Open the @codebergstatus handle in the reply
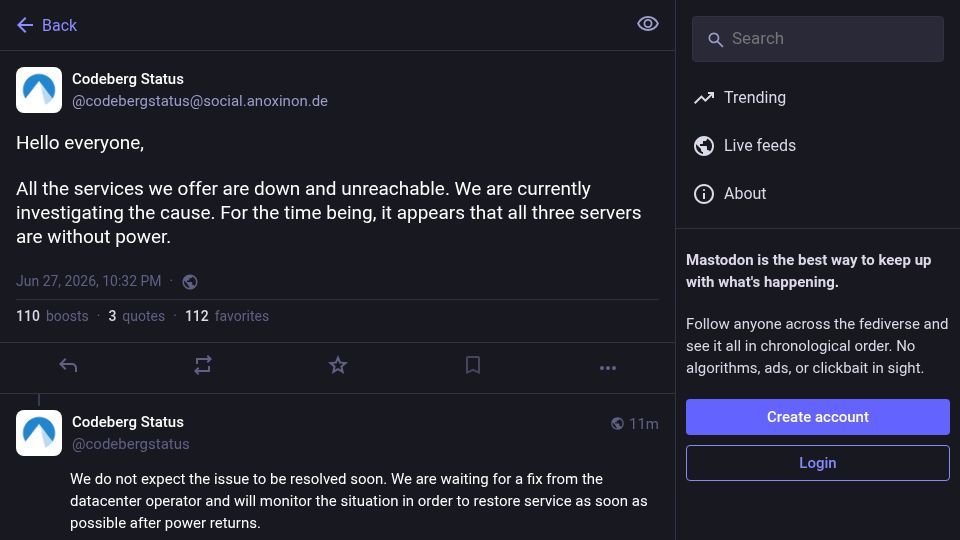 (x=130, y=444)
